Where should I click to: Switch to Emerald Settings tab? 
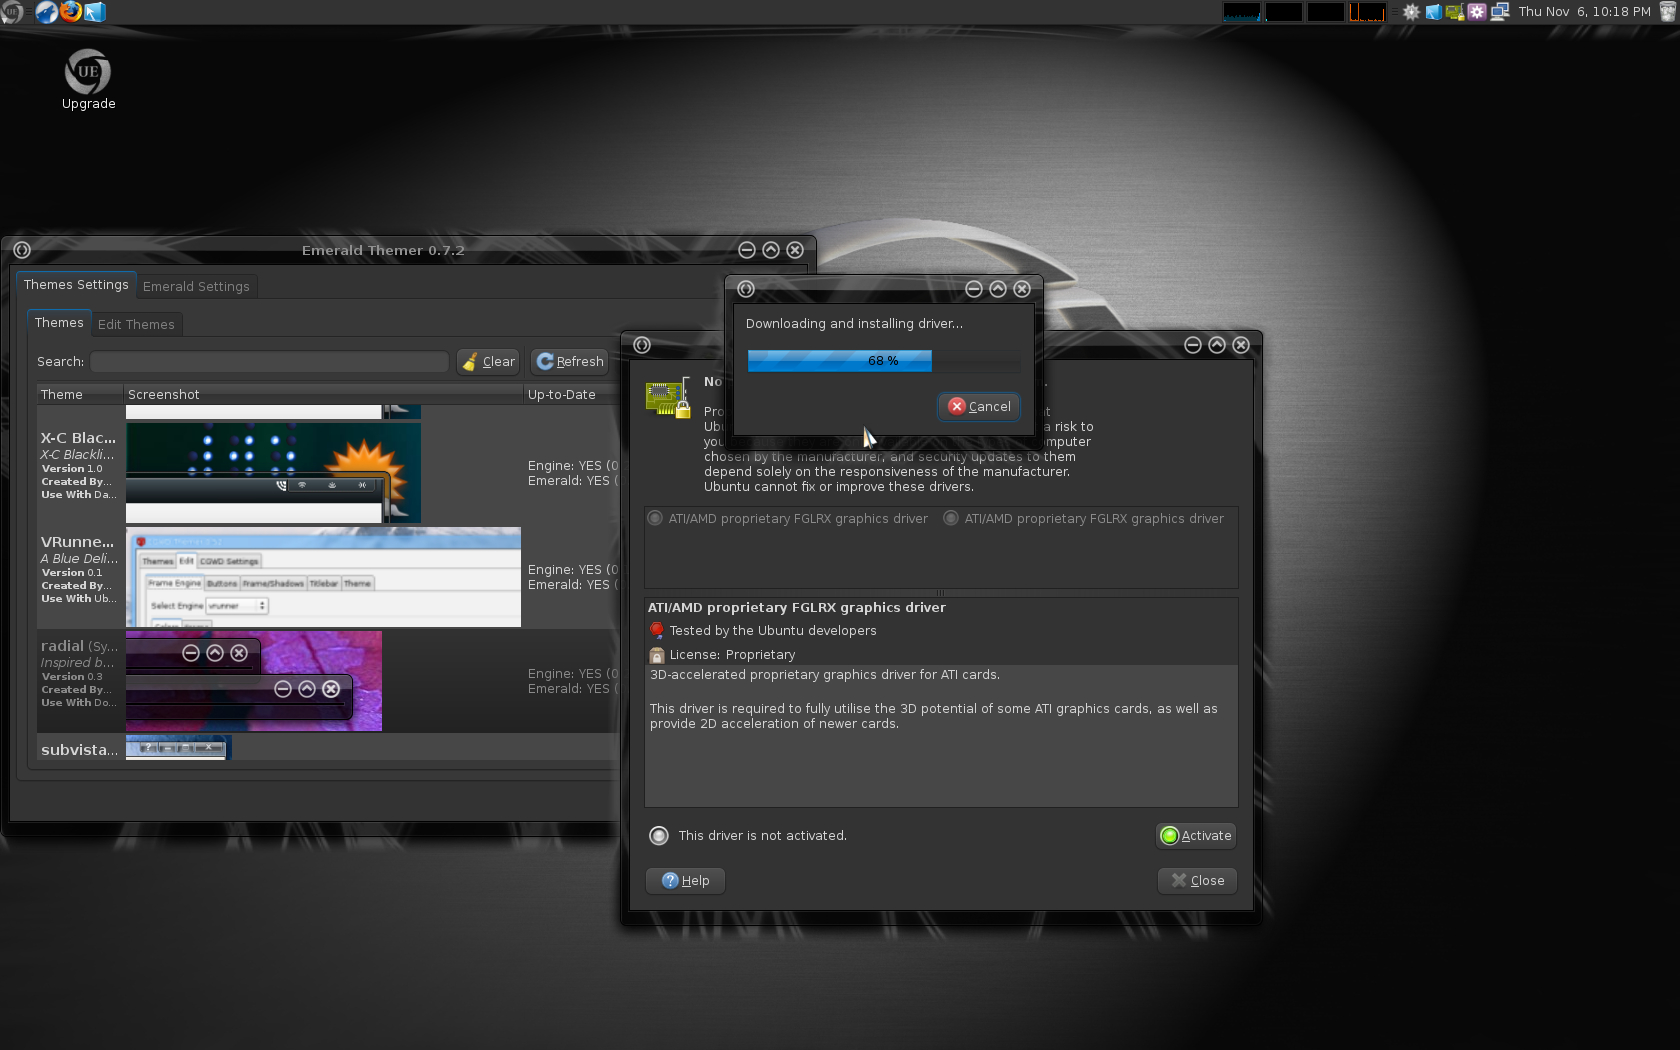(196, 287)
